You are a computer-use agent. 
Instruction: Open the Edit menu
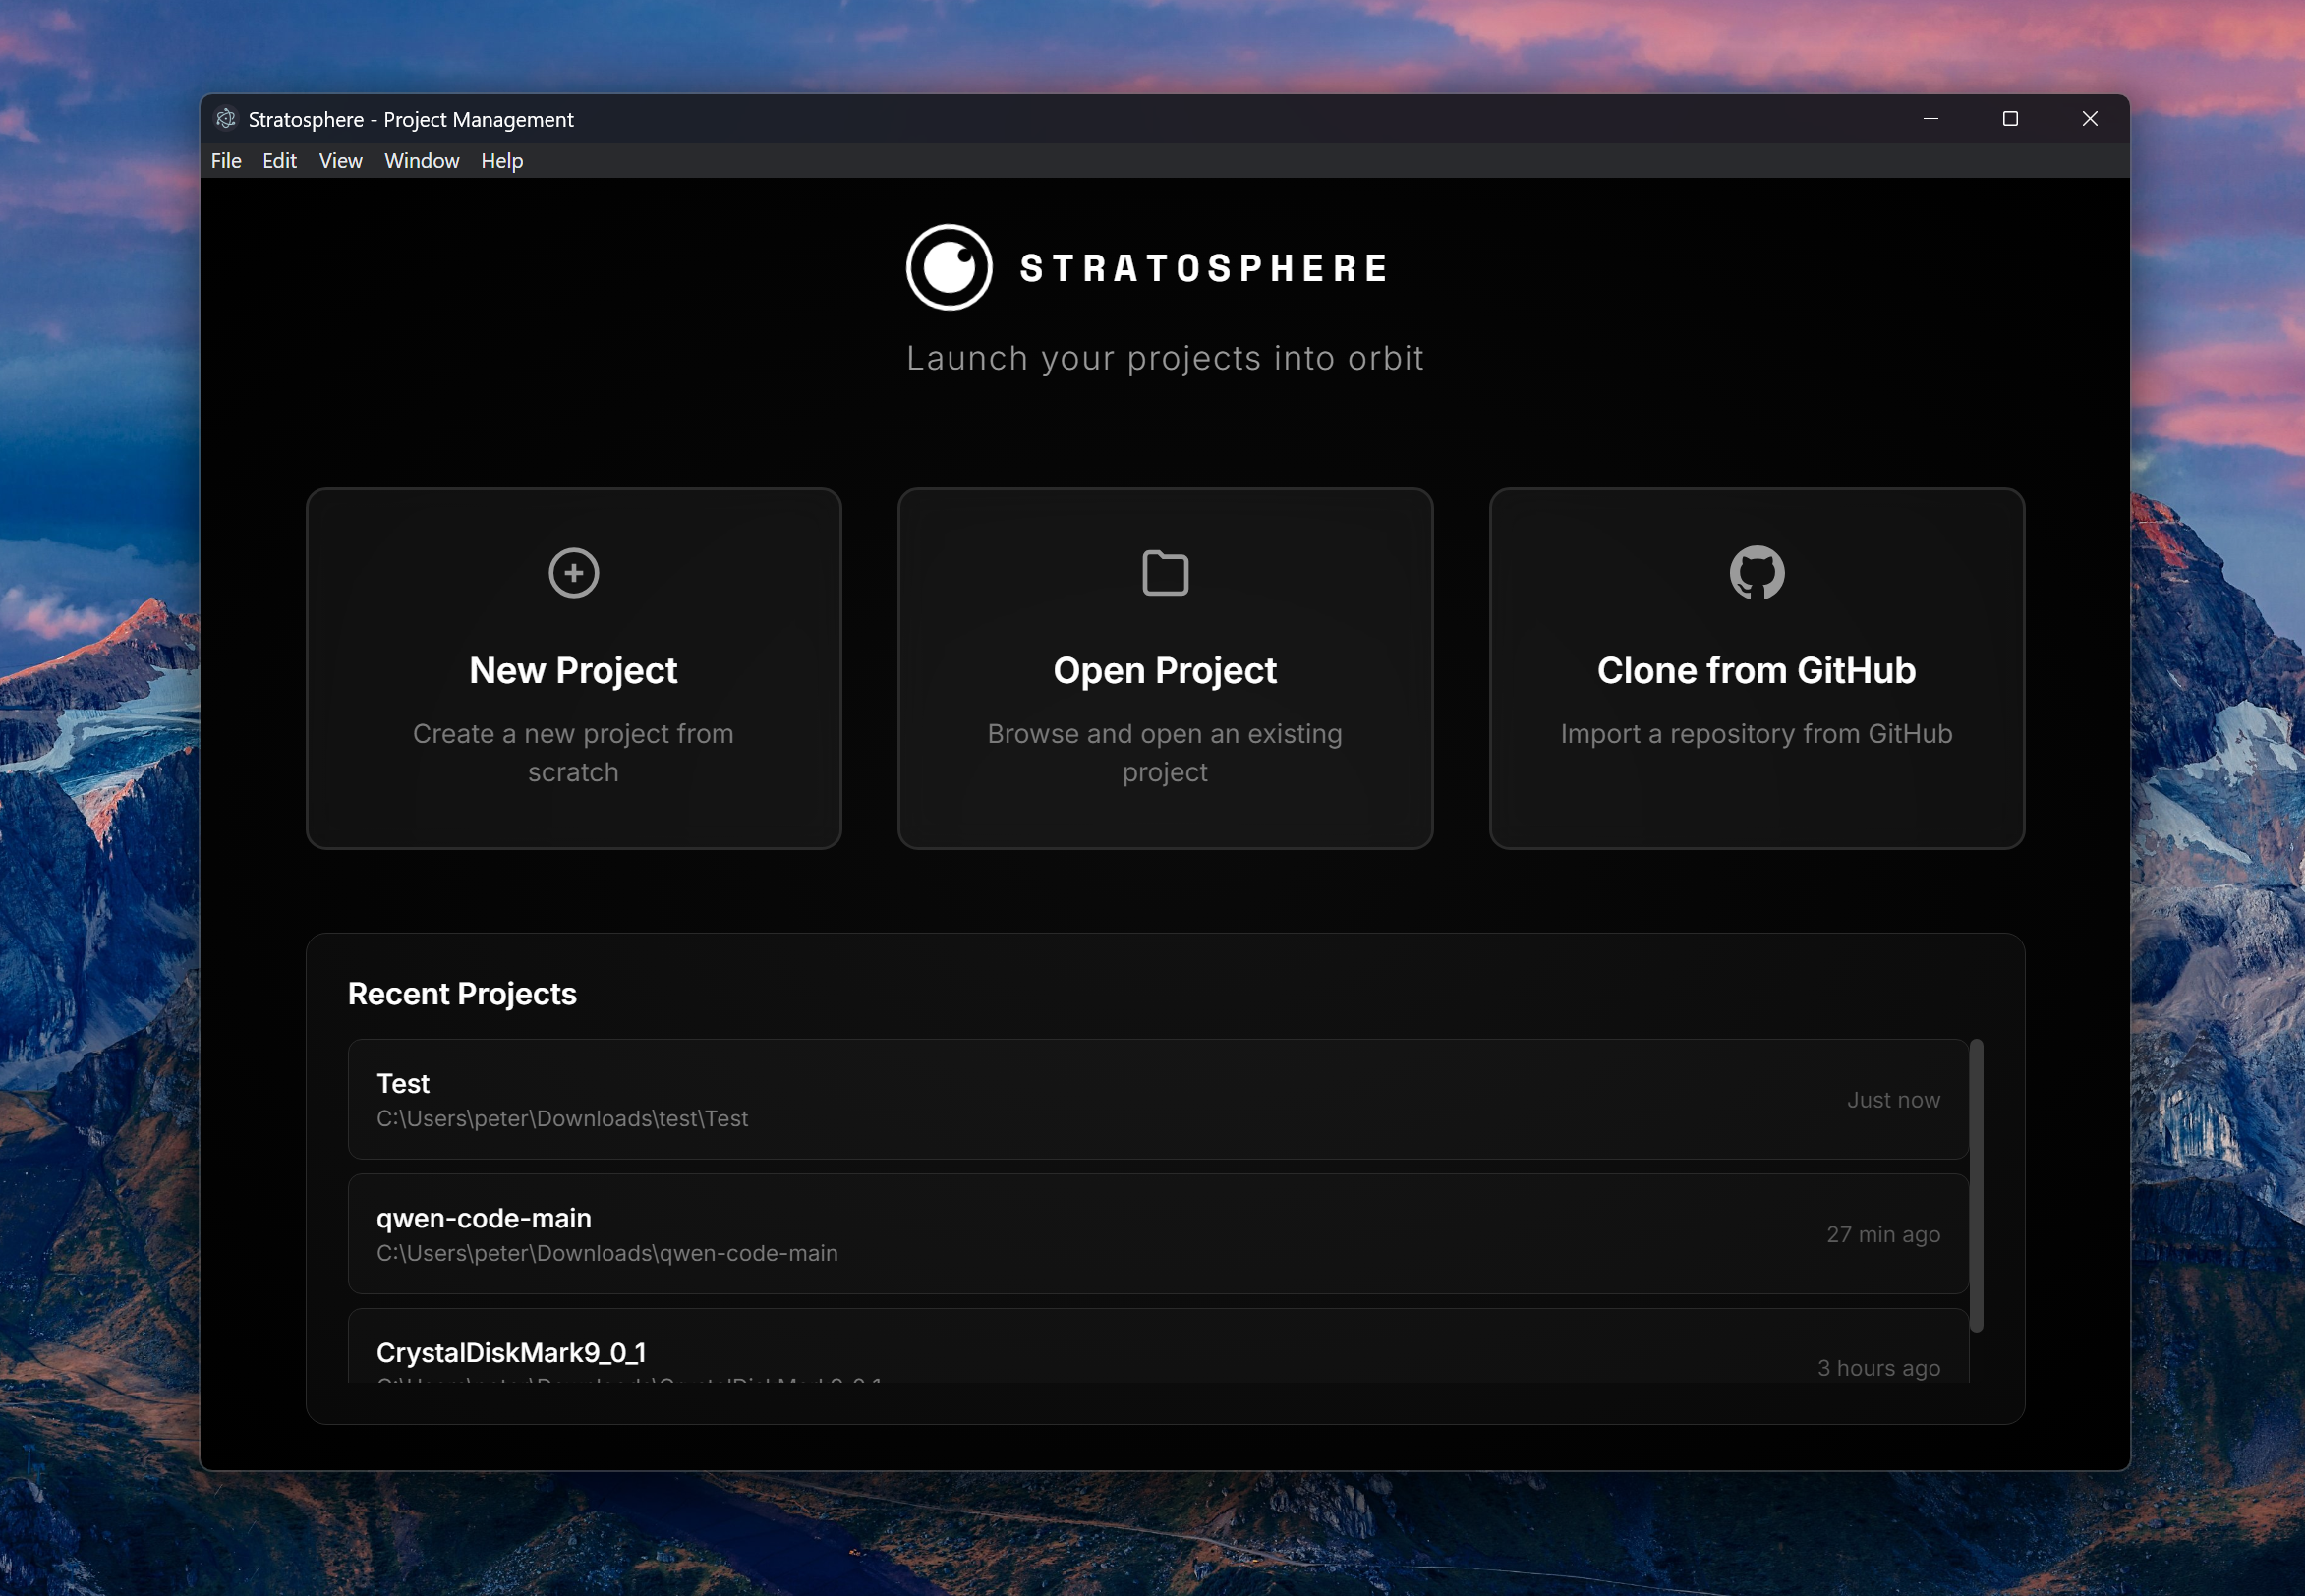point(279,161)
